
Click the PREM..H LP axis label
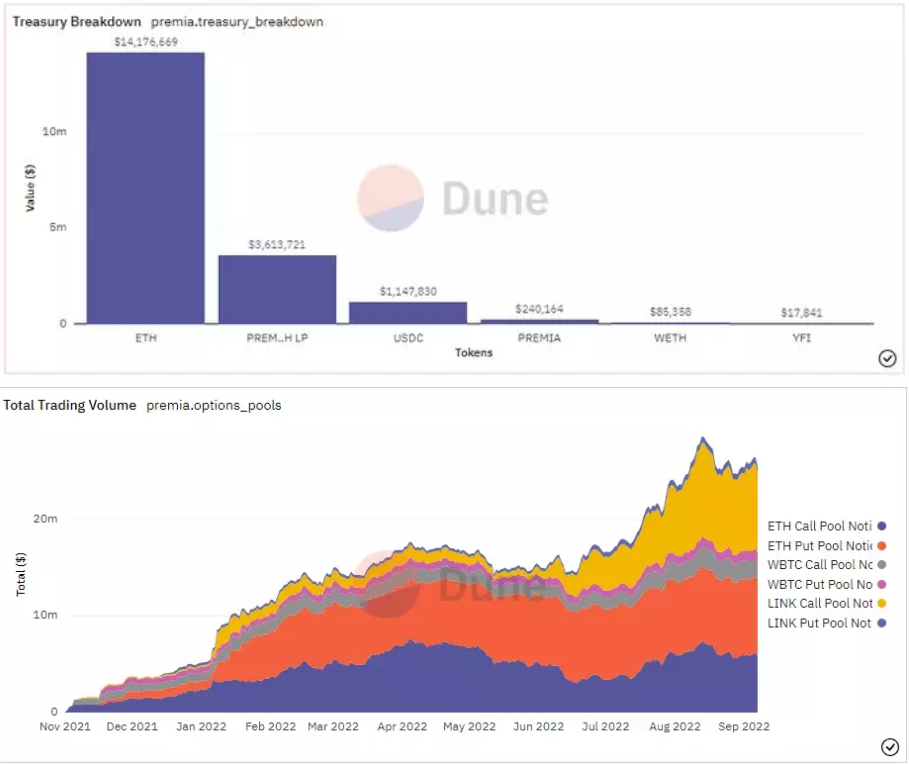click(x=277, y=338)
